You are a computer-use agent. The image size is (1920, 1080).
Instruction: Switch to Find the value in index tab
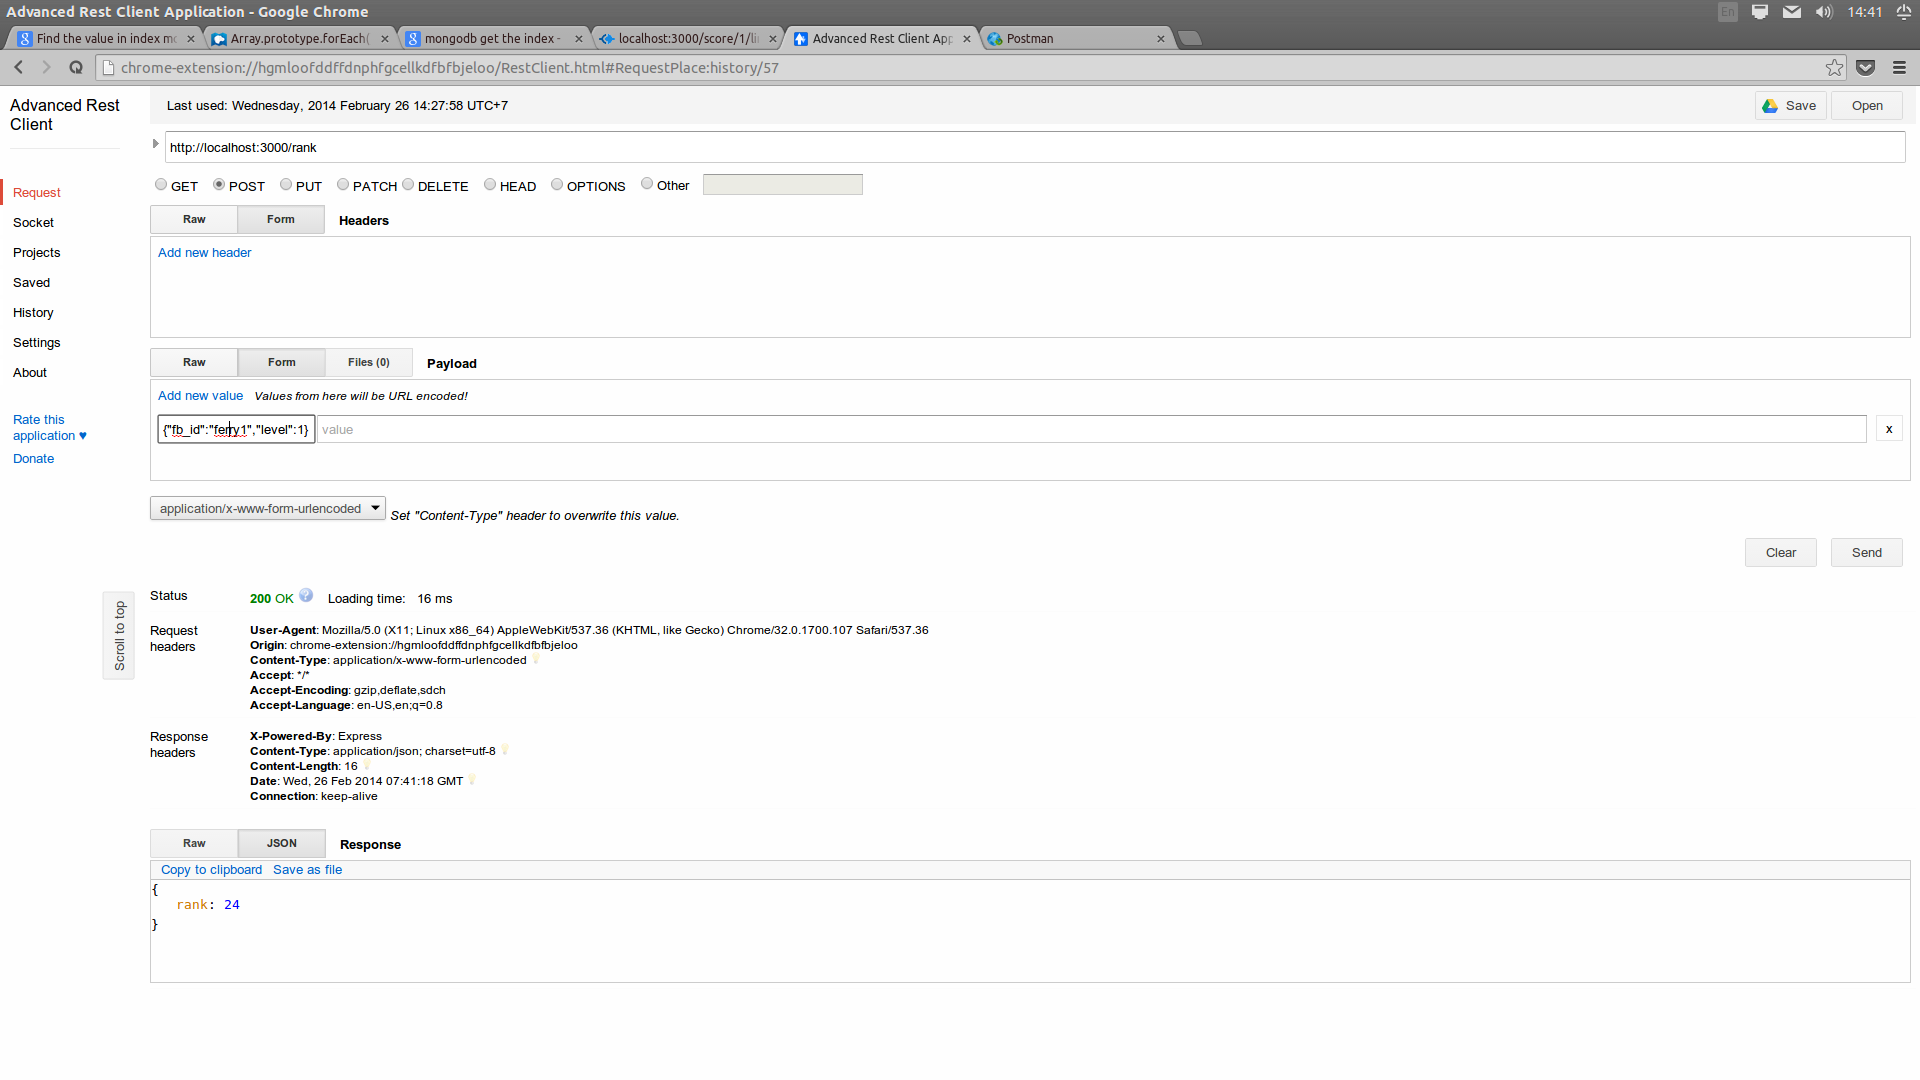tap(106, 39)
